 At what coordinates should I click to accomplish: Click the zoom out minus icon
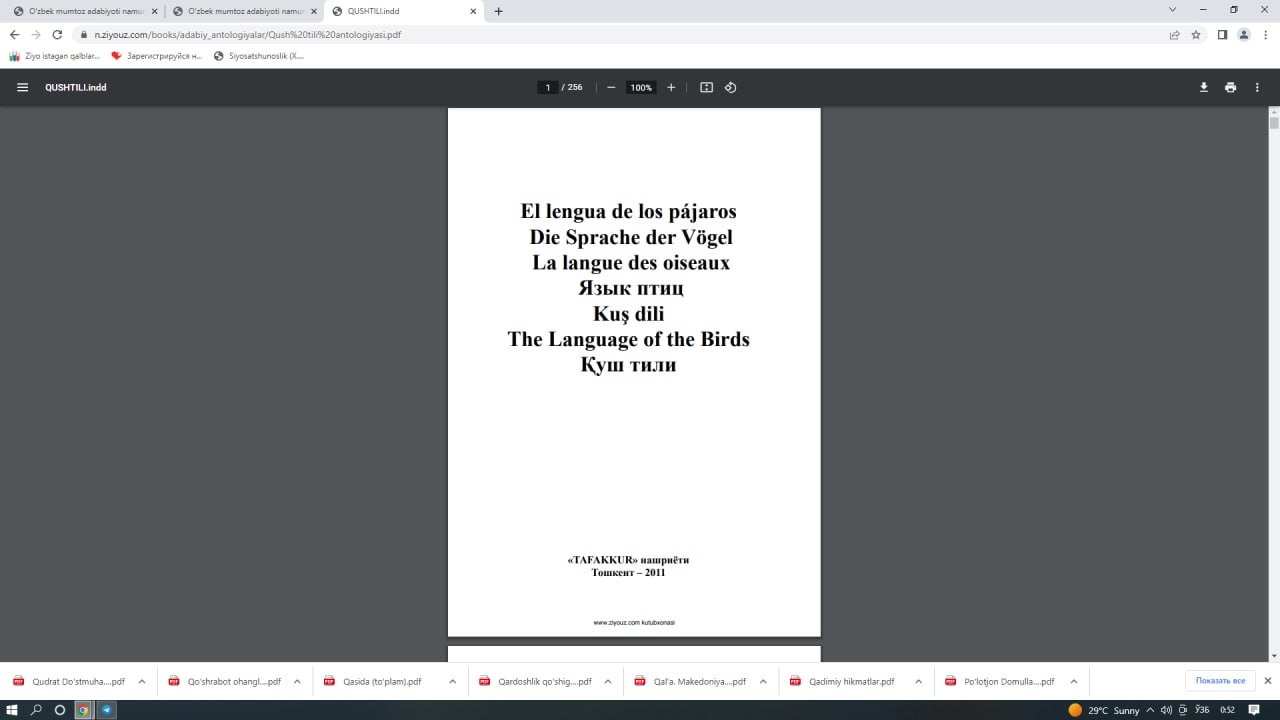click(611, 87)
